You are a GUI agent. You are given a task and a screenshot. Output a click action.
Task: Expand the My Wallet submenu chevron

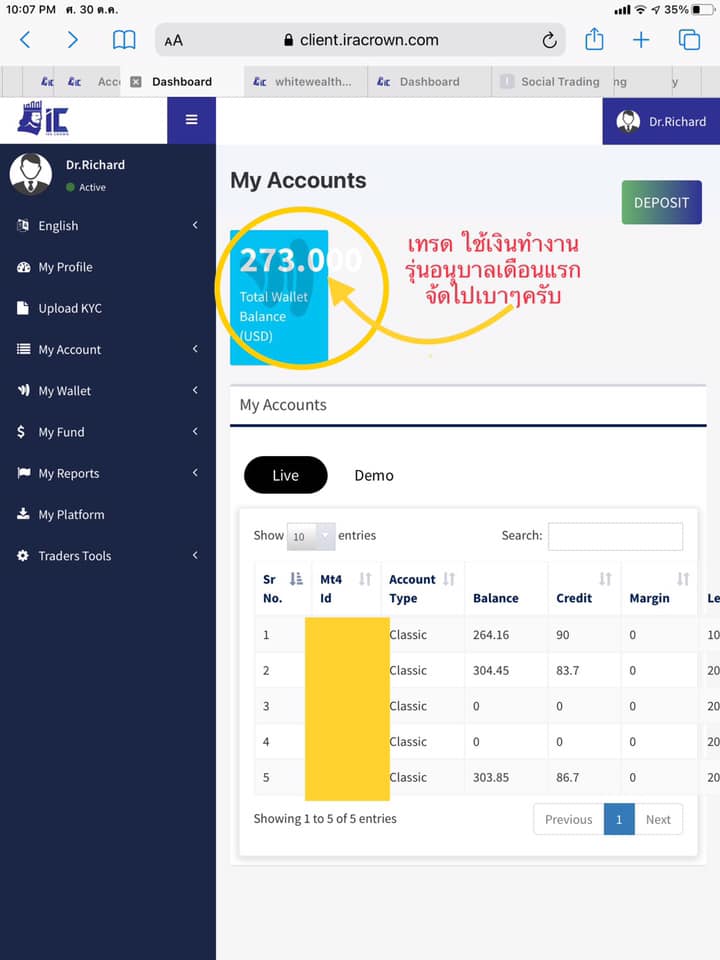pyautogui.click(x=195, y=390)
